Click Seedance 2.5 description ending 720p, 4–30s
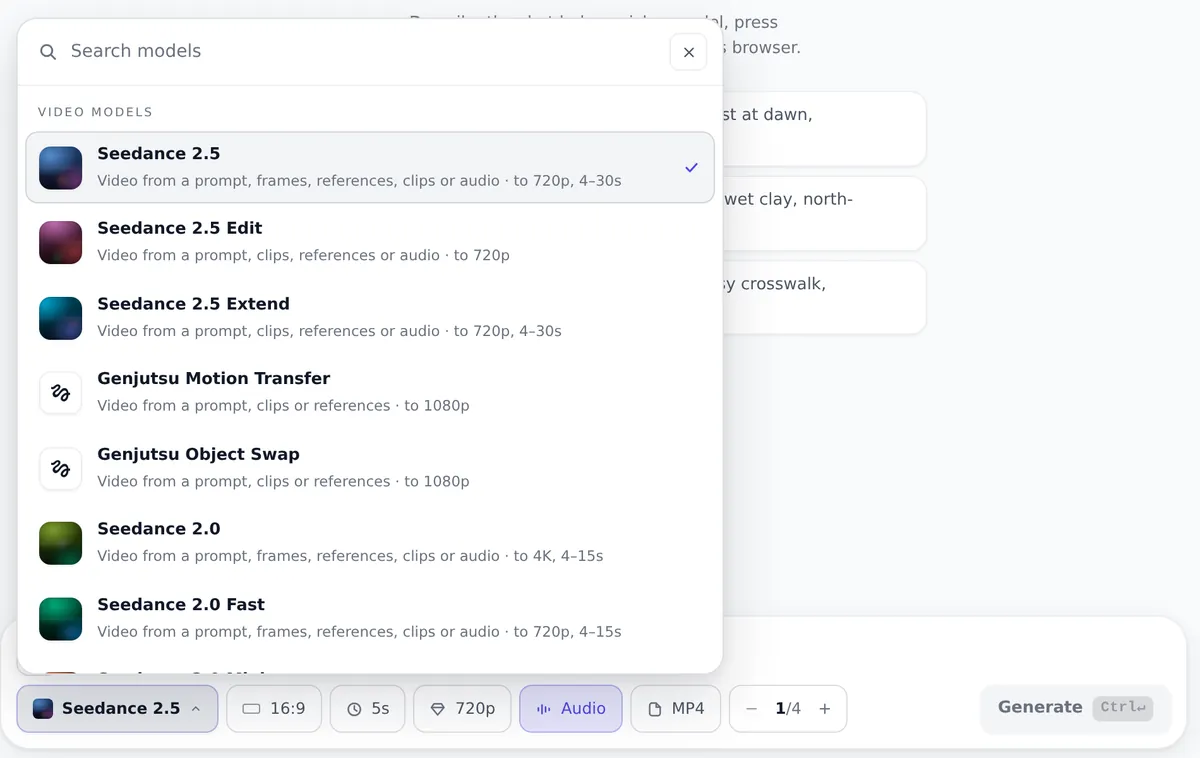Viewport: 1200px width, 758px height. [x=359, y=181]
